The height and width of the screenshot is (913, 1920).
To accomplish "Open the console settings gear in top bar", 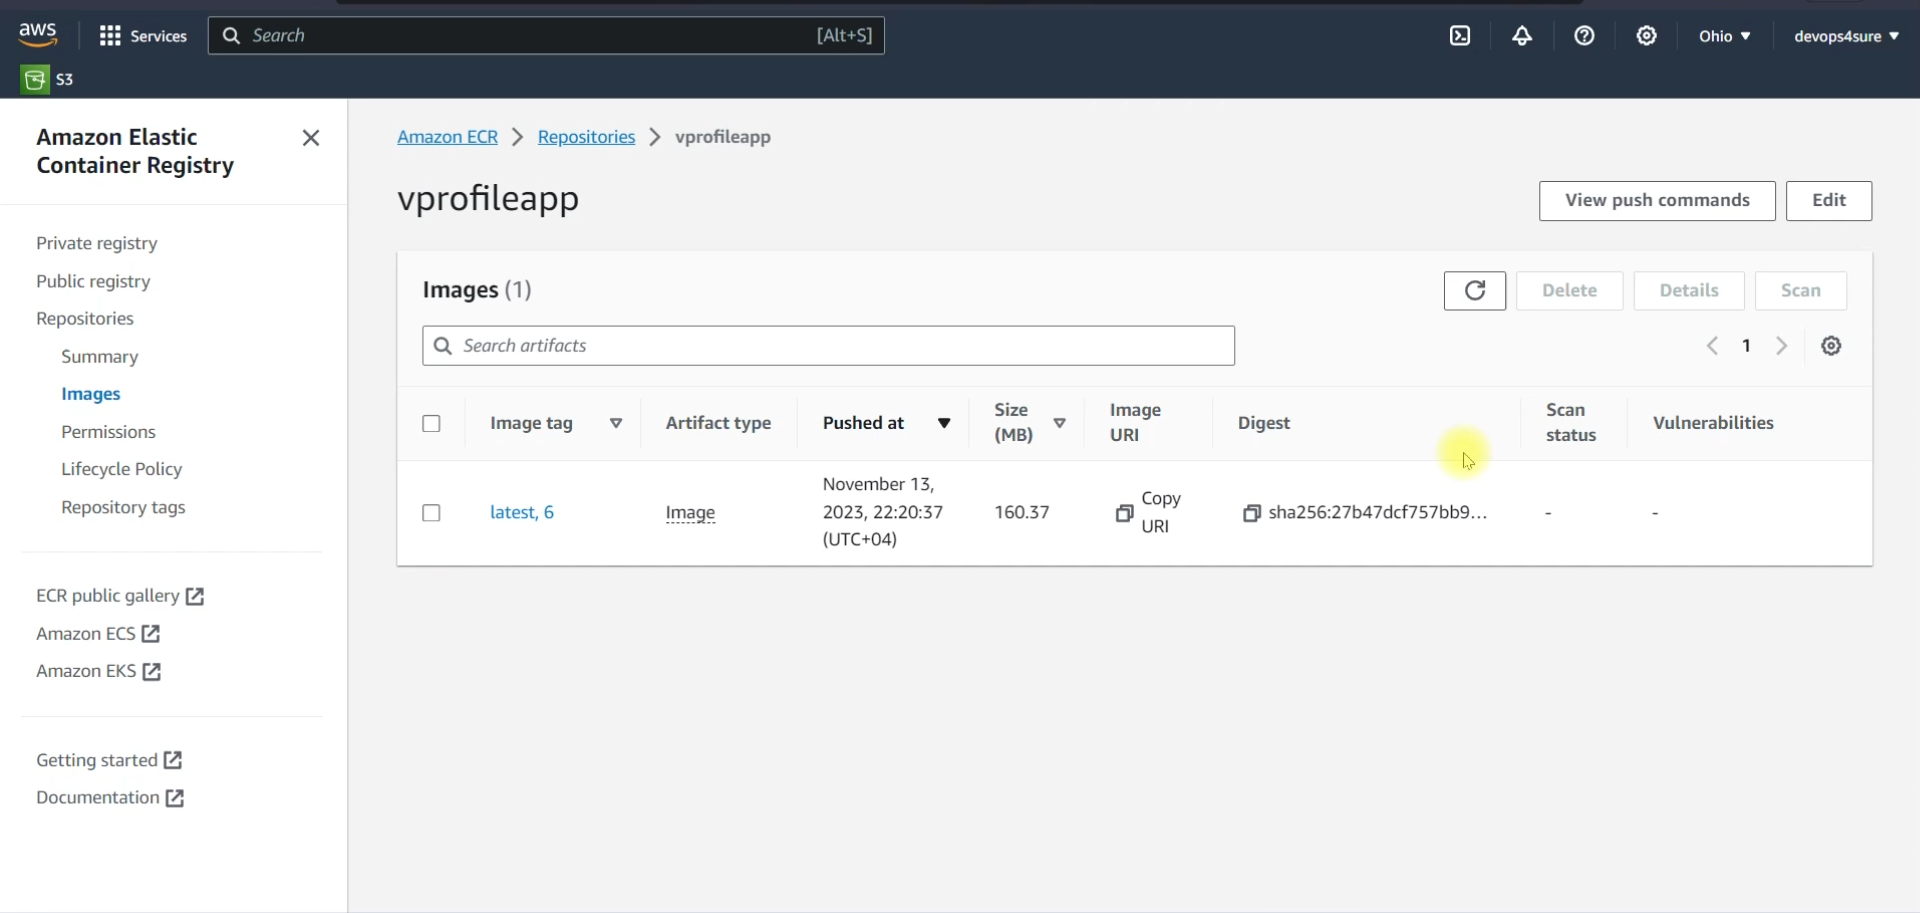I will (1646, 36).
